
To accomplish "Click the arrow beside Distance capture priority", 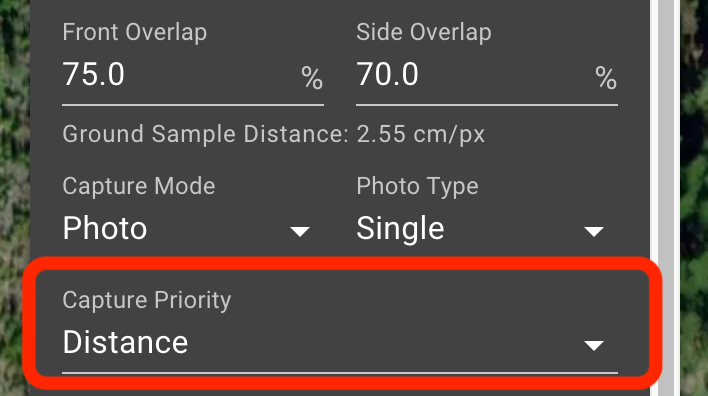I will point(593,346).
